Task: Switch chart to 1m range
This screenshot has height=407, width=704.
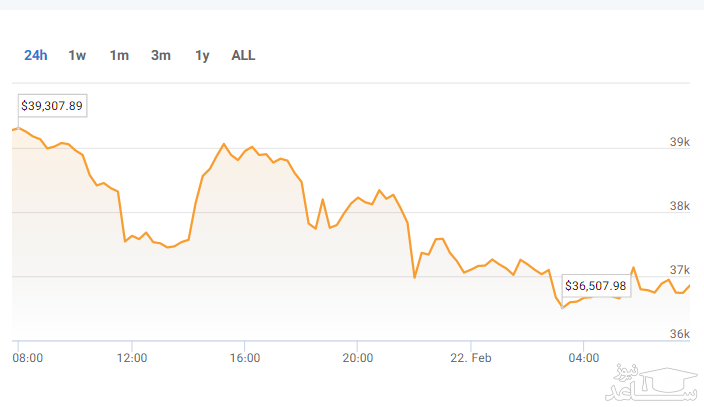Action: pyautogui.click(x=119, y=55)
